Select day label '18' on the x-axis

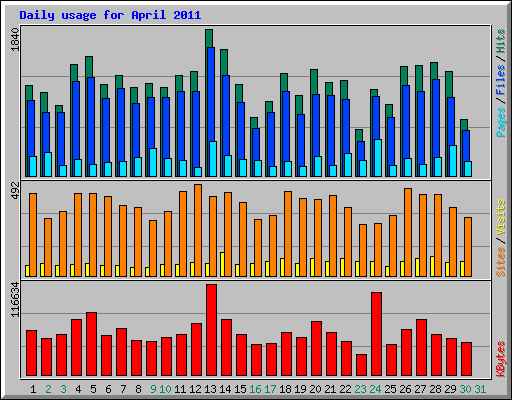285,389
